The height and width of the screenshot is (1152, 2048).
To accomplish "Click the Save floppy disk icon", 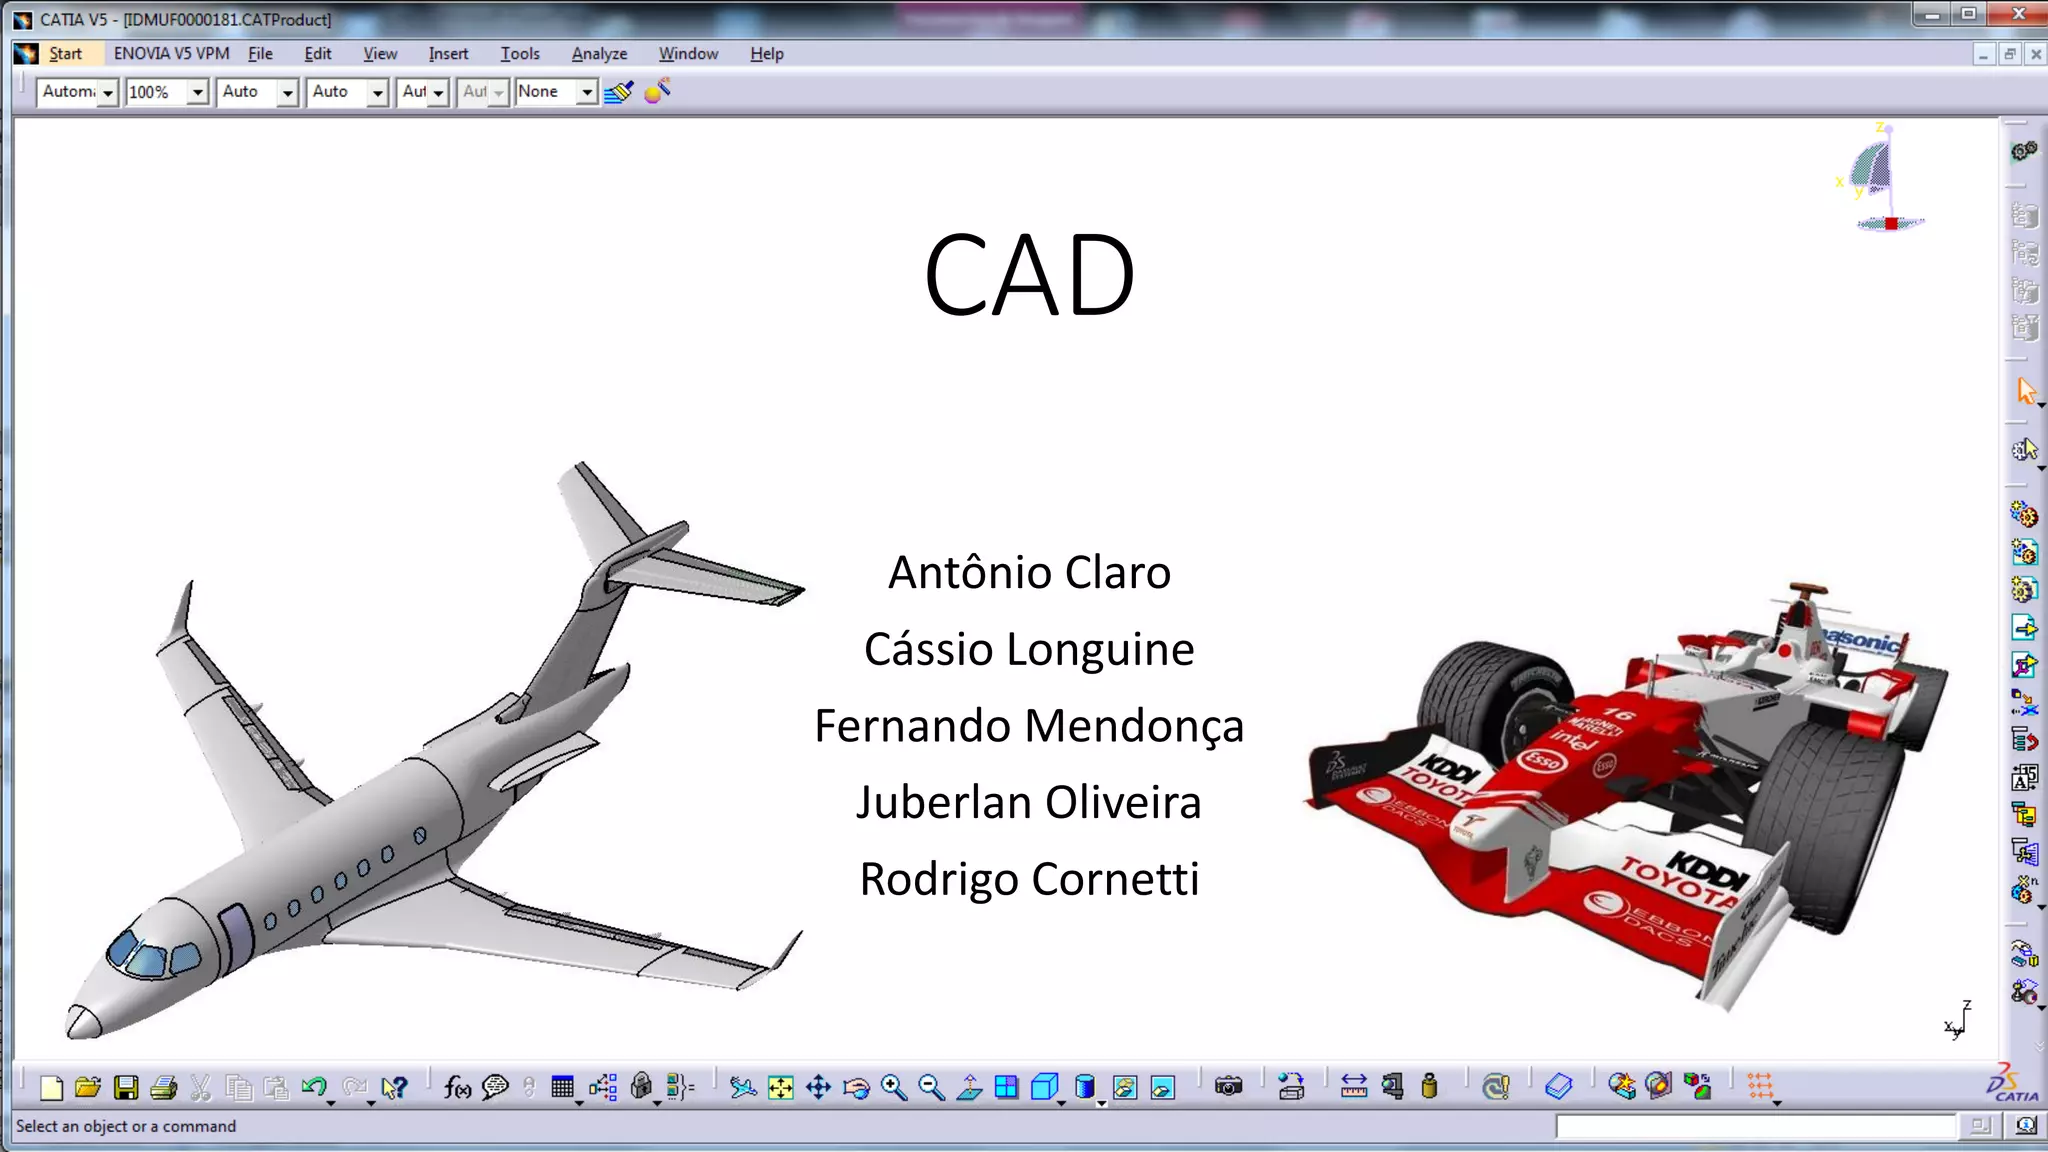I will coord(126,1087).
